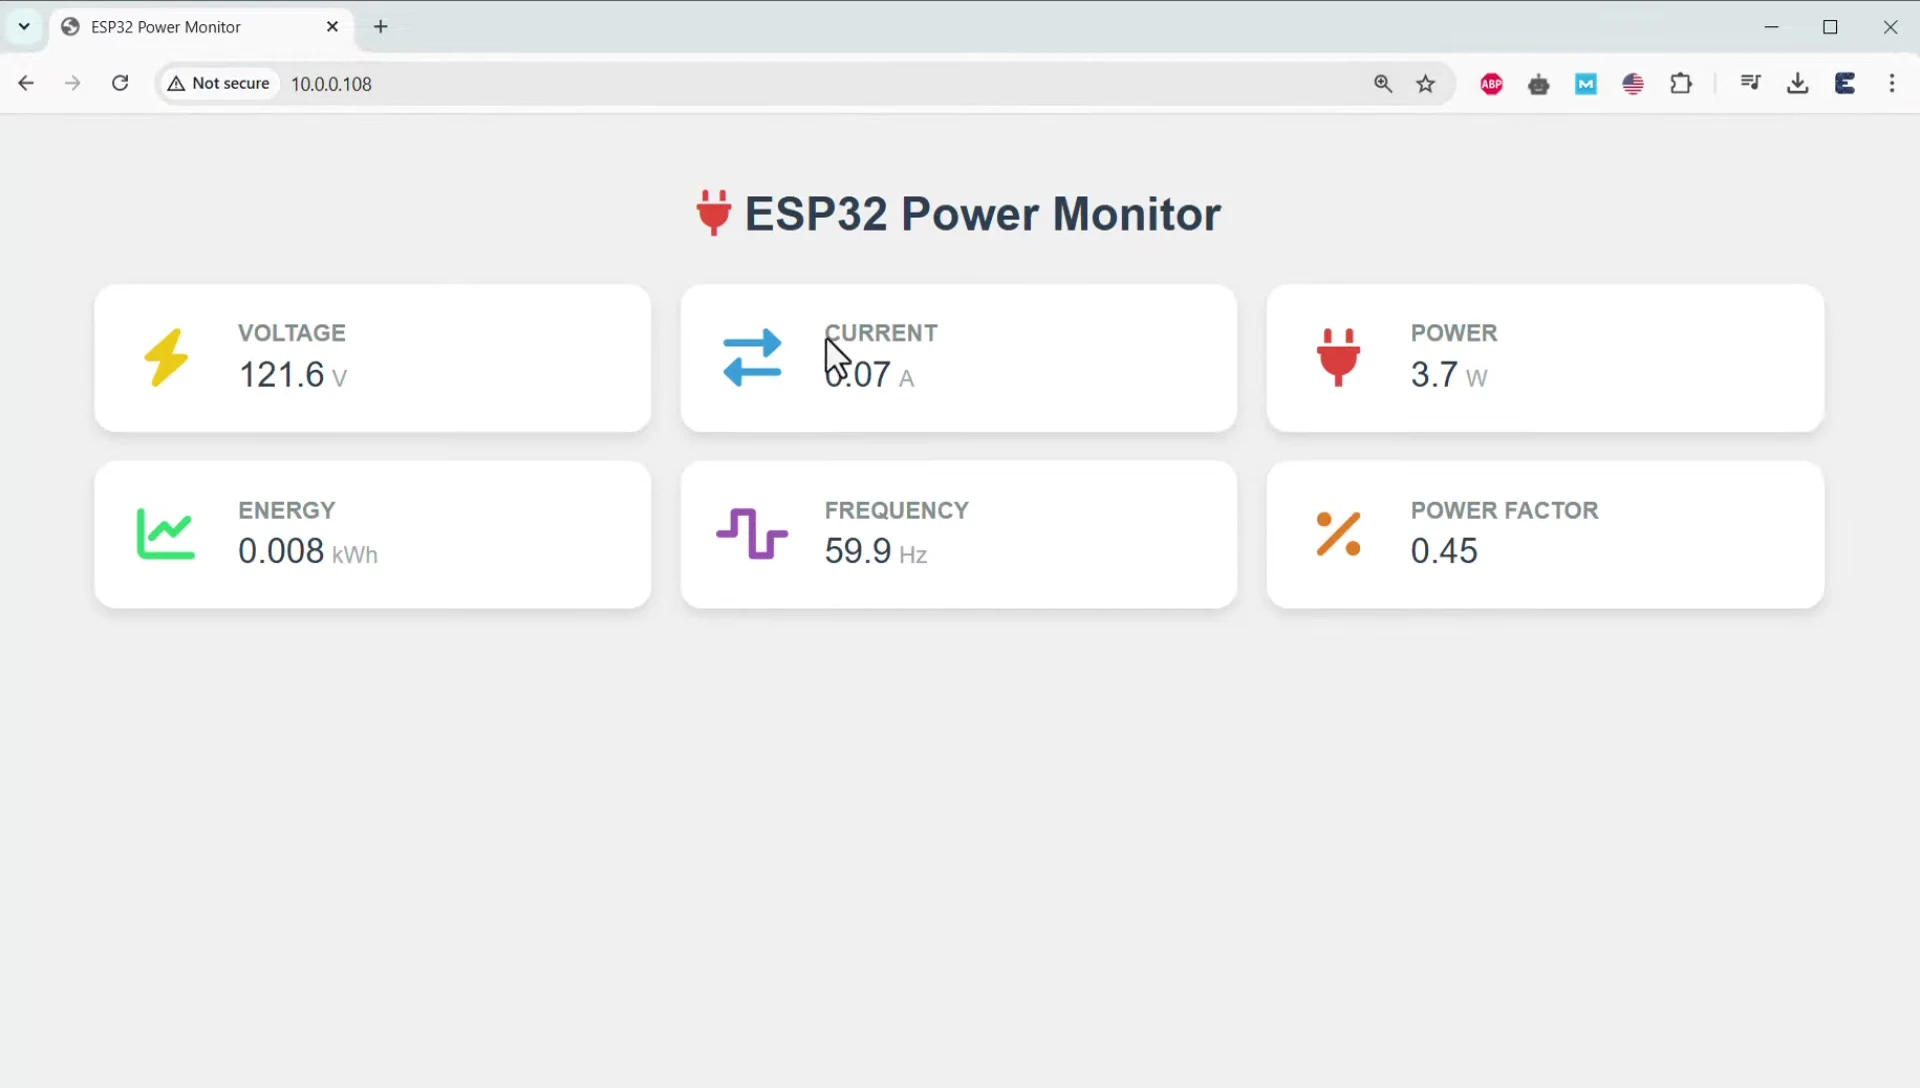Image resolution: width=1920 pixels, height=1088 pixels.
Task: Click the ESP32 Power Monitor heading
Action: pos(982,213)
